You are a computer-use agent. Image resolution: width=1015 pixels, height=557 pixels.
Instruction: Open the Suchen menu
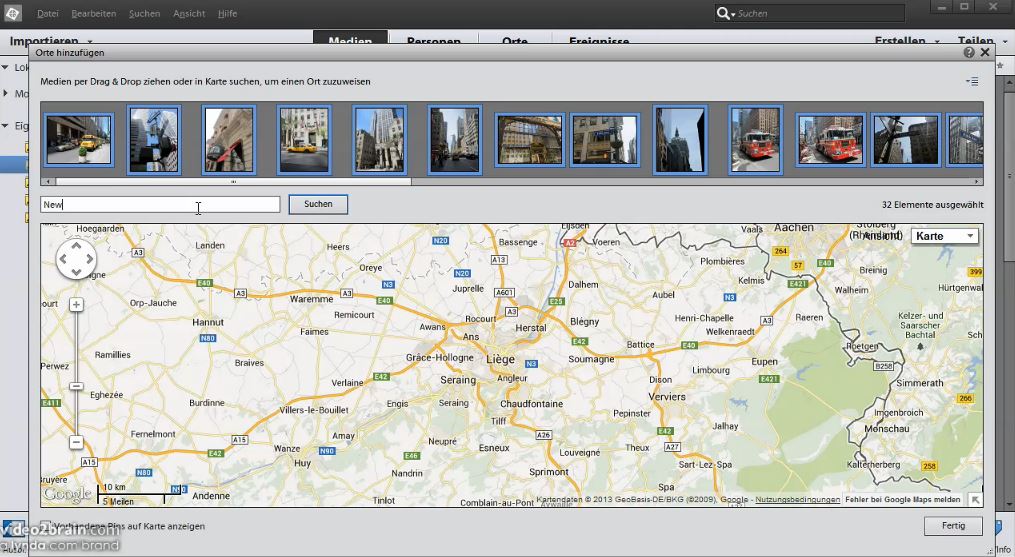144,14
